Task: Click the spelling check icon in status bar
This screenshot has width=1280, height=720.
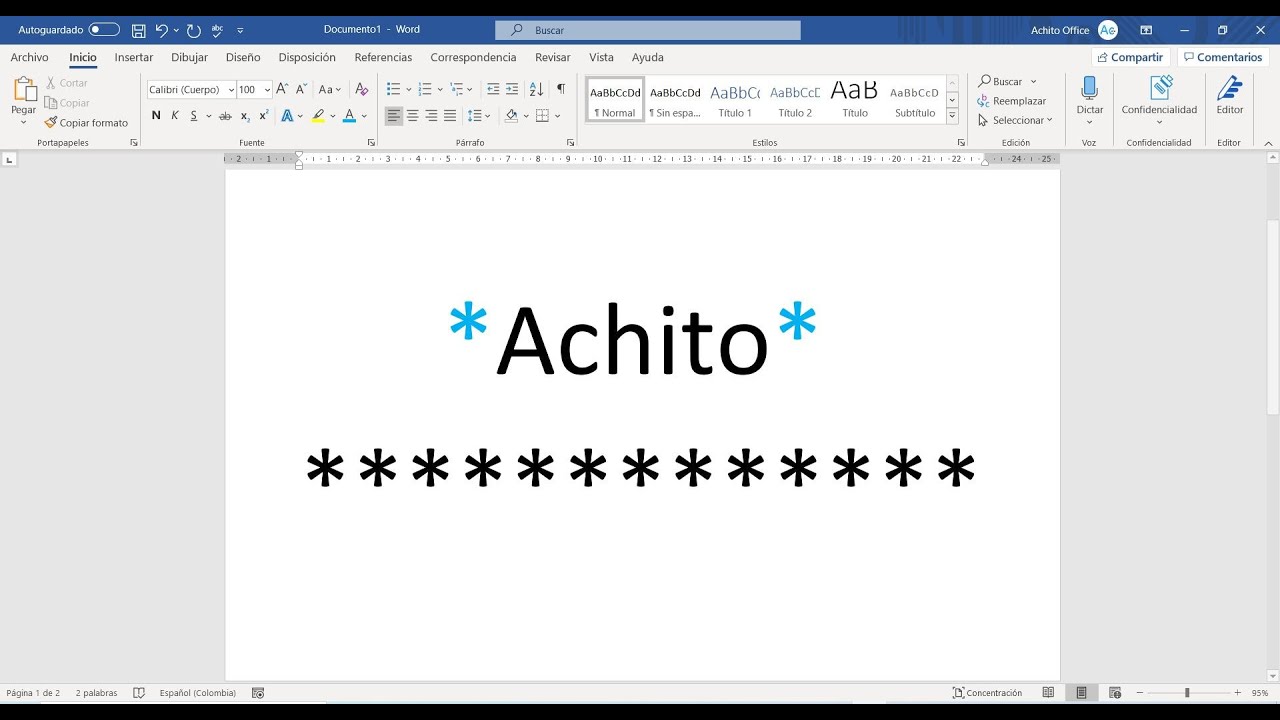Action: pos(139,693)
